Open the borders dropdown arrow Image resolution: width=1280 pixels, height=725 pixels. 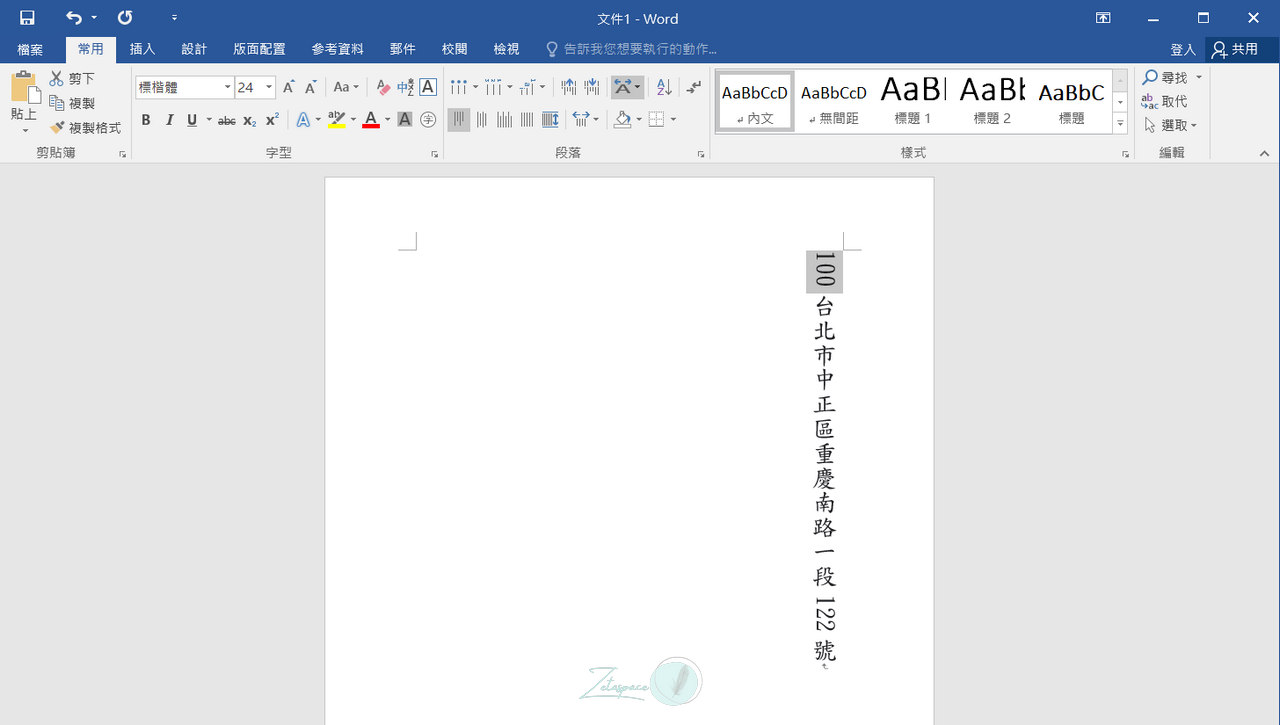[673, 120]
